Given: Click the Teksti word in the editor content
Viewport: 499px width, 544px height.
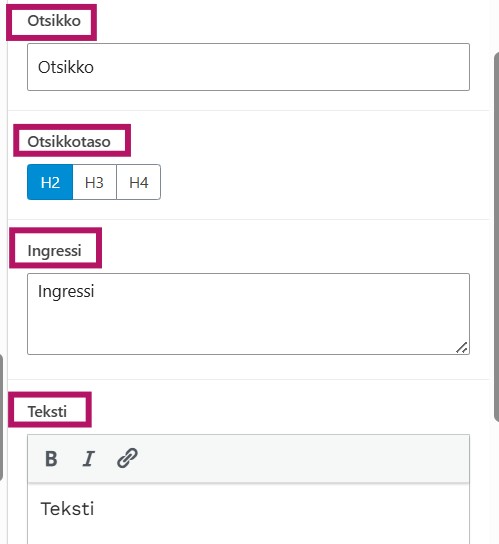Looking at the screenshot, I should click(67, 509).
